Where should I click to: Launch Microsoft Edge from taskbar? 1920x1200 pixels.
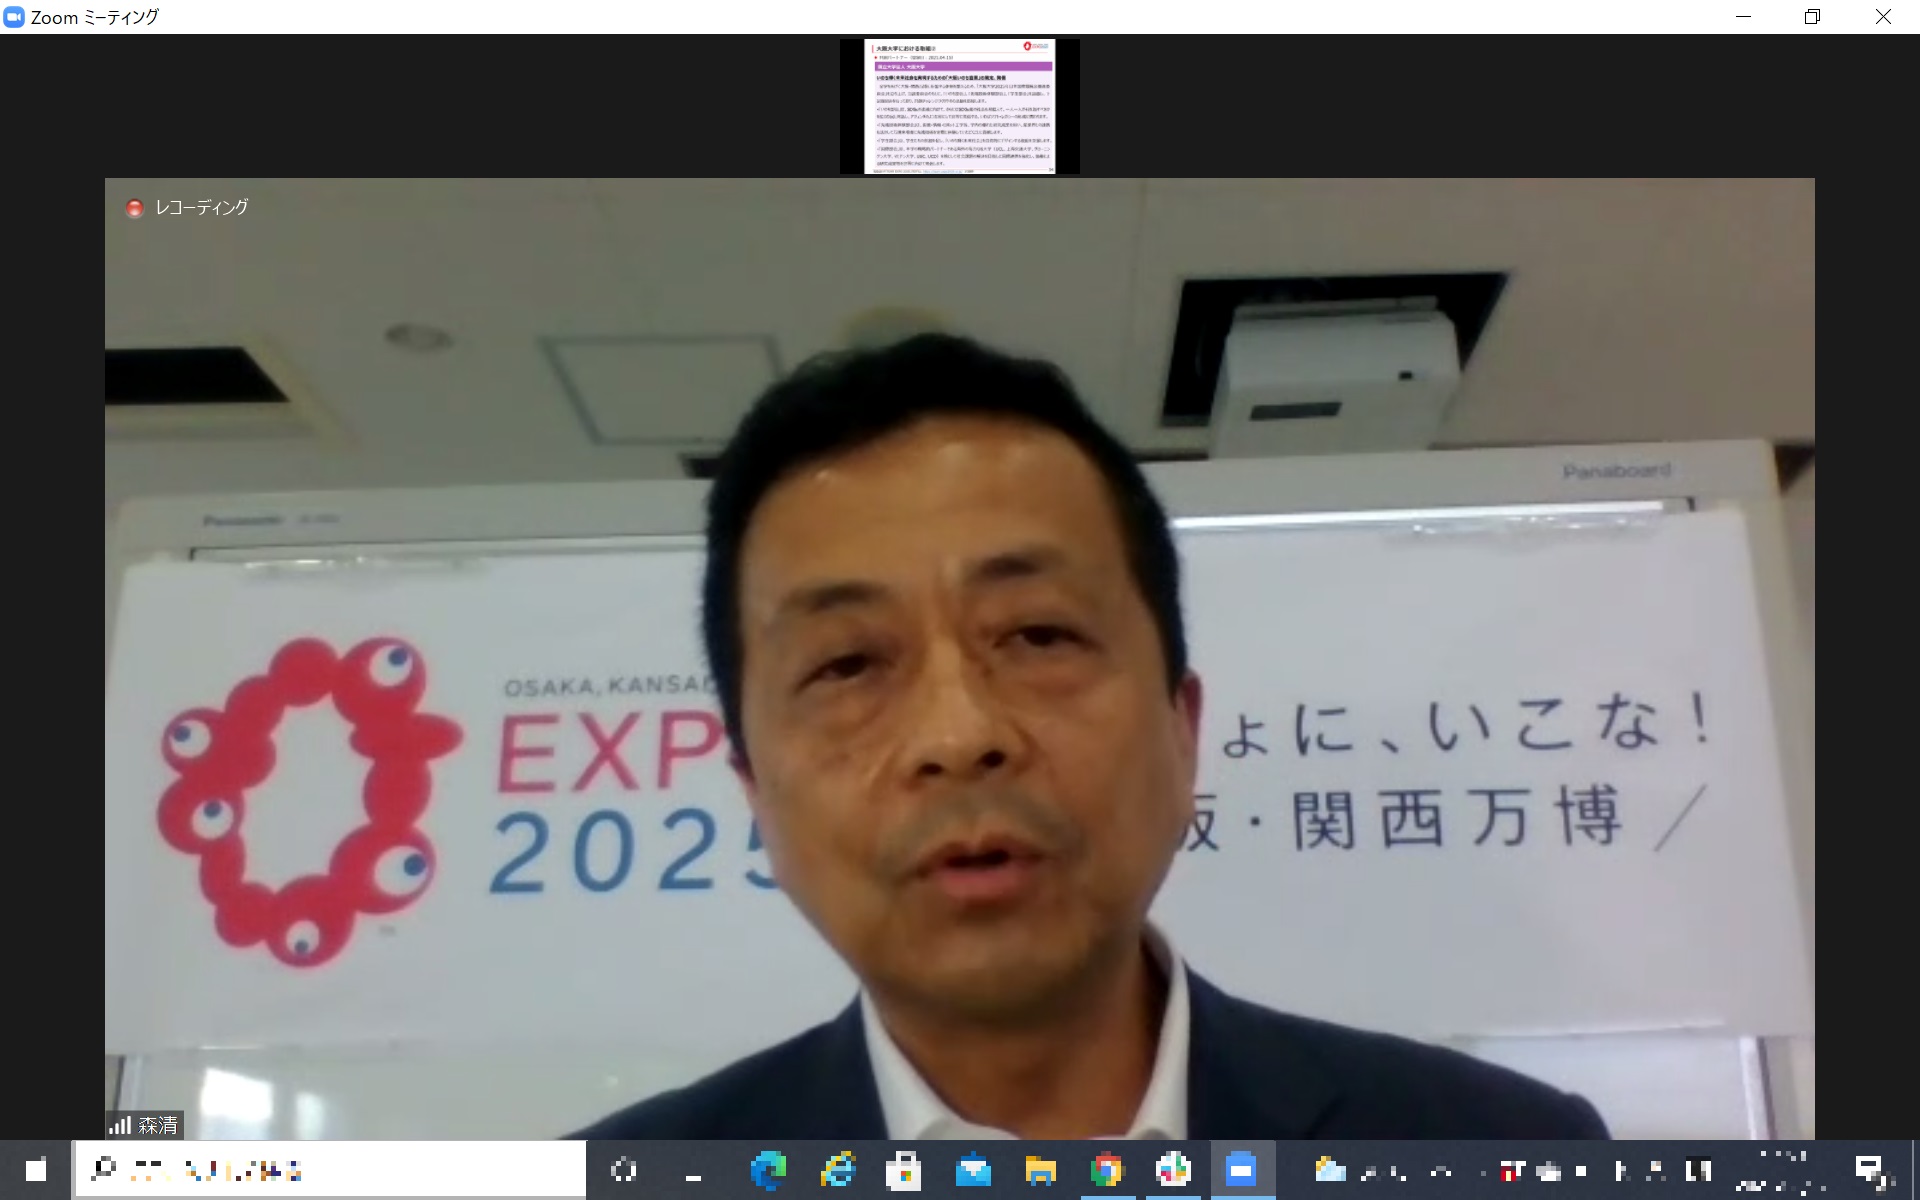pyautogui.click(x=768, y=1169)
